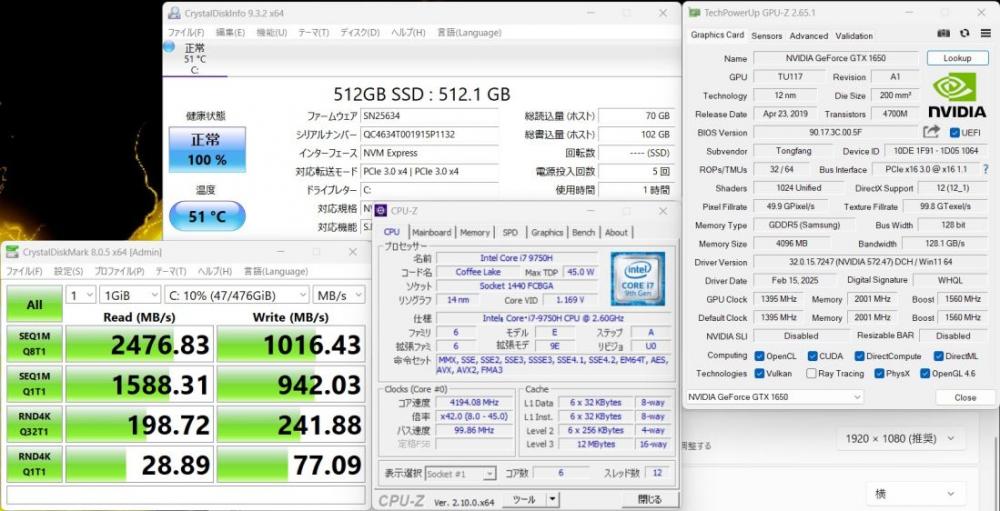Run the RND4K Q32T1 test button
Screen dimensions: 1000x511
point(34,424)
